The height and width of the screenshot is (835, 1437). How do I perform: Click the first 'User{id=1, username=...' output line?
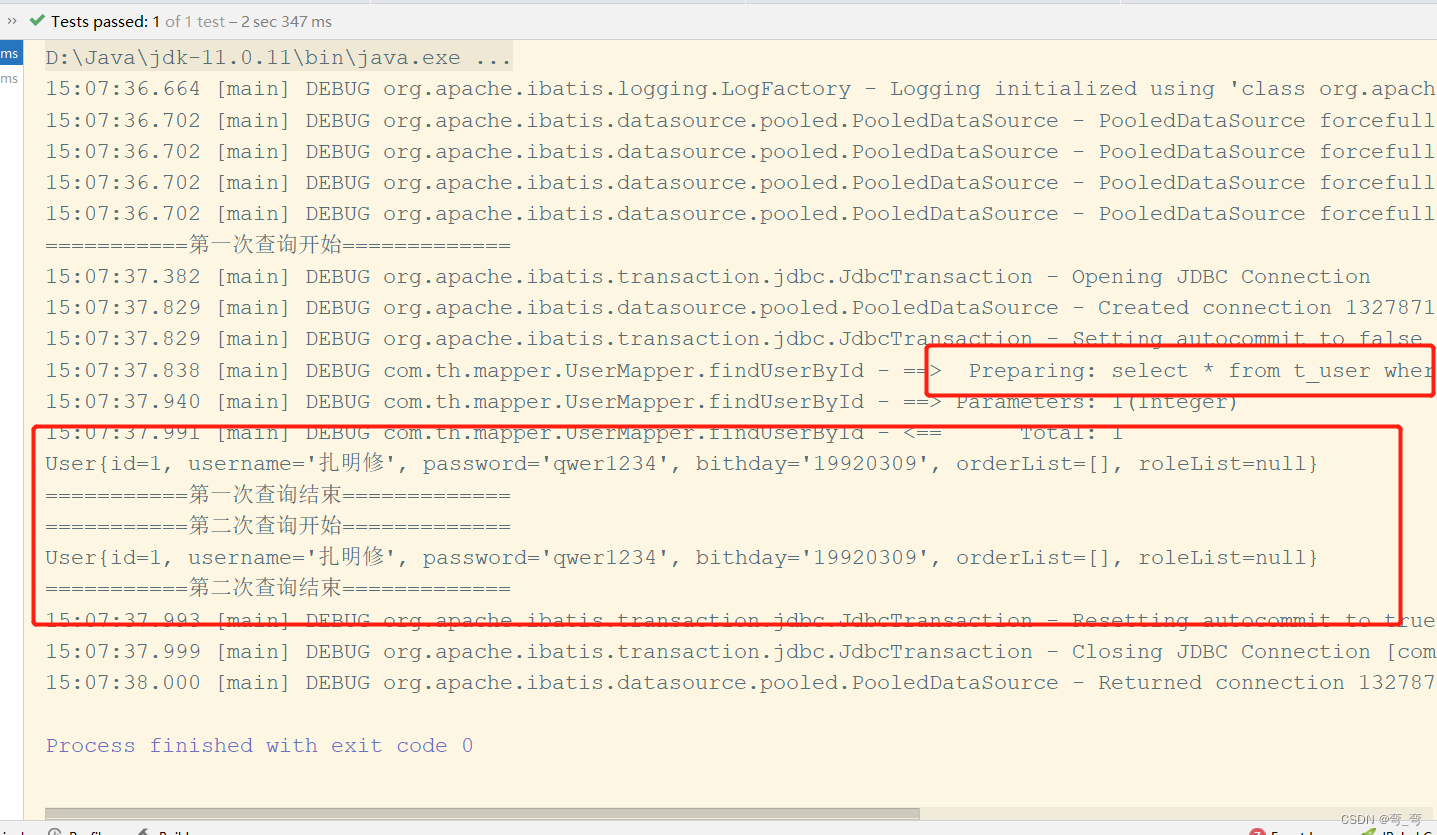(x=682, y=464)
